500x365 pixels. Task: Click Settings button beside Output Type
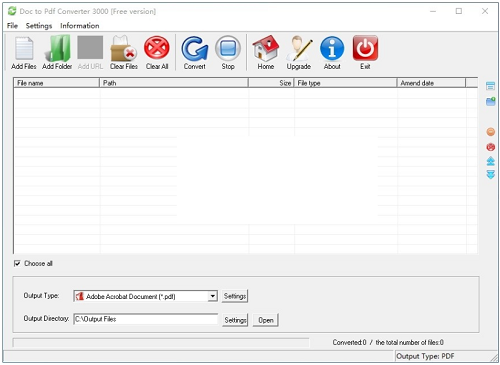(x=235, y=296)
